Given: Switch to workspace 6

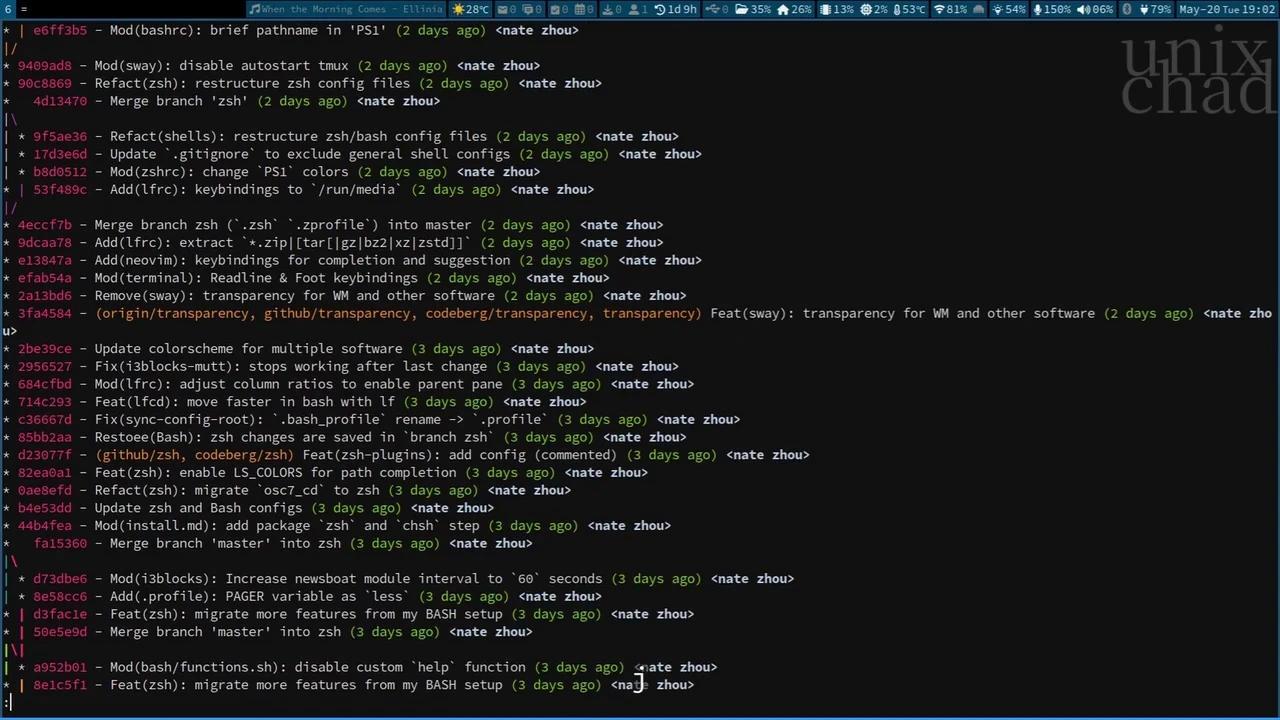Looking at the screenshot, I should click(x=7, y=9).
